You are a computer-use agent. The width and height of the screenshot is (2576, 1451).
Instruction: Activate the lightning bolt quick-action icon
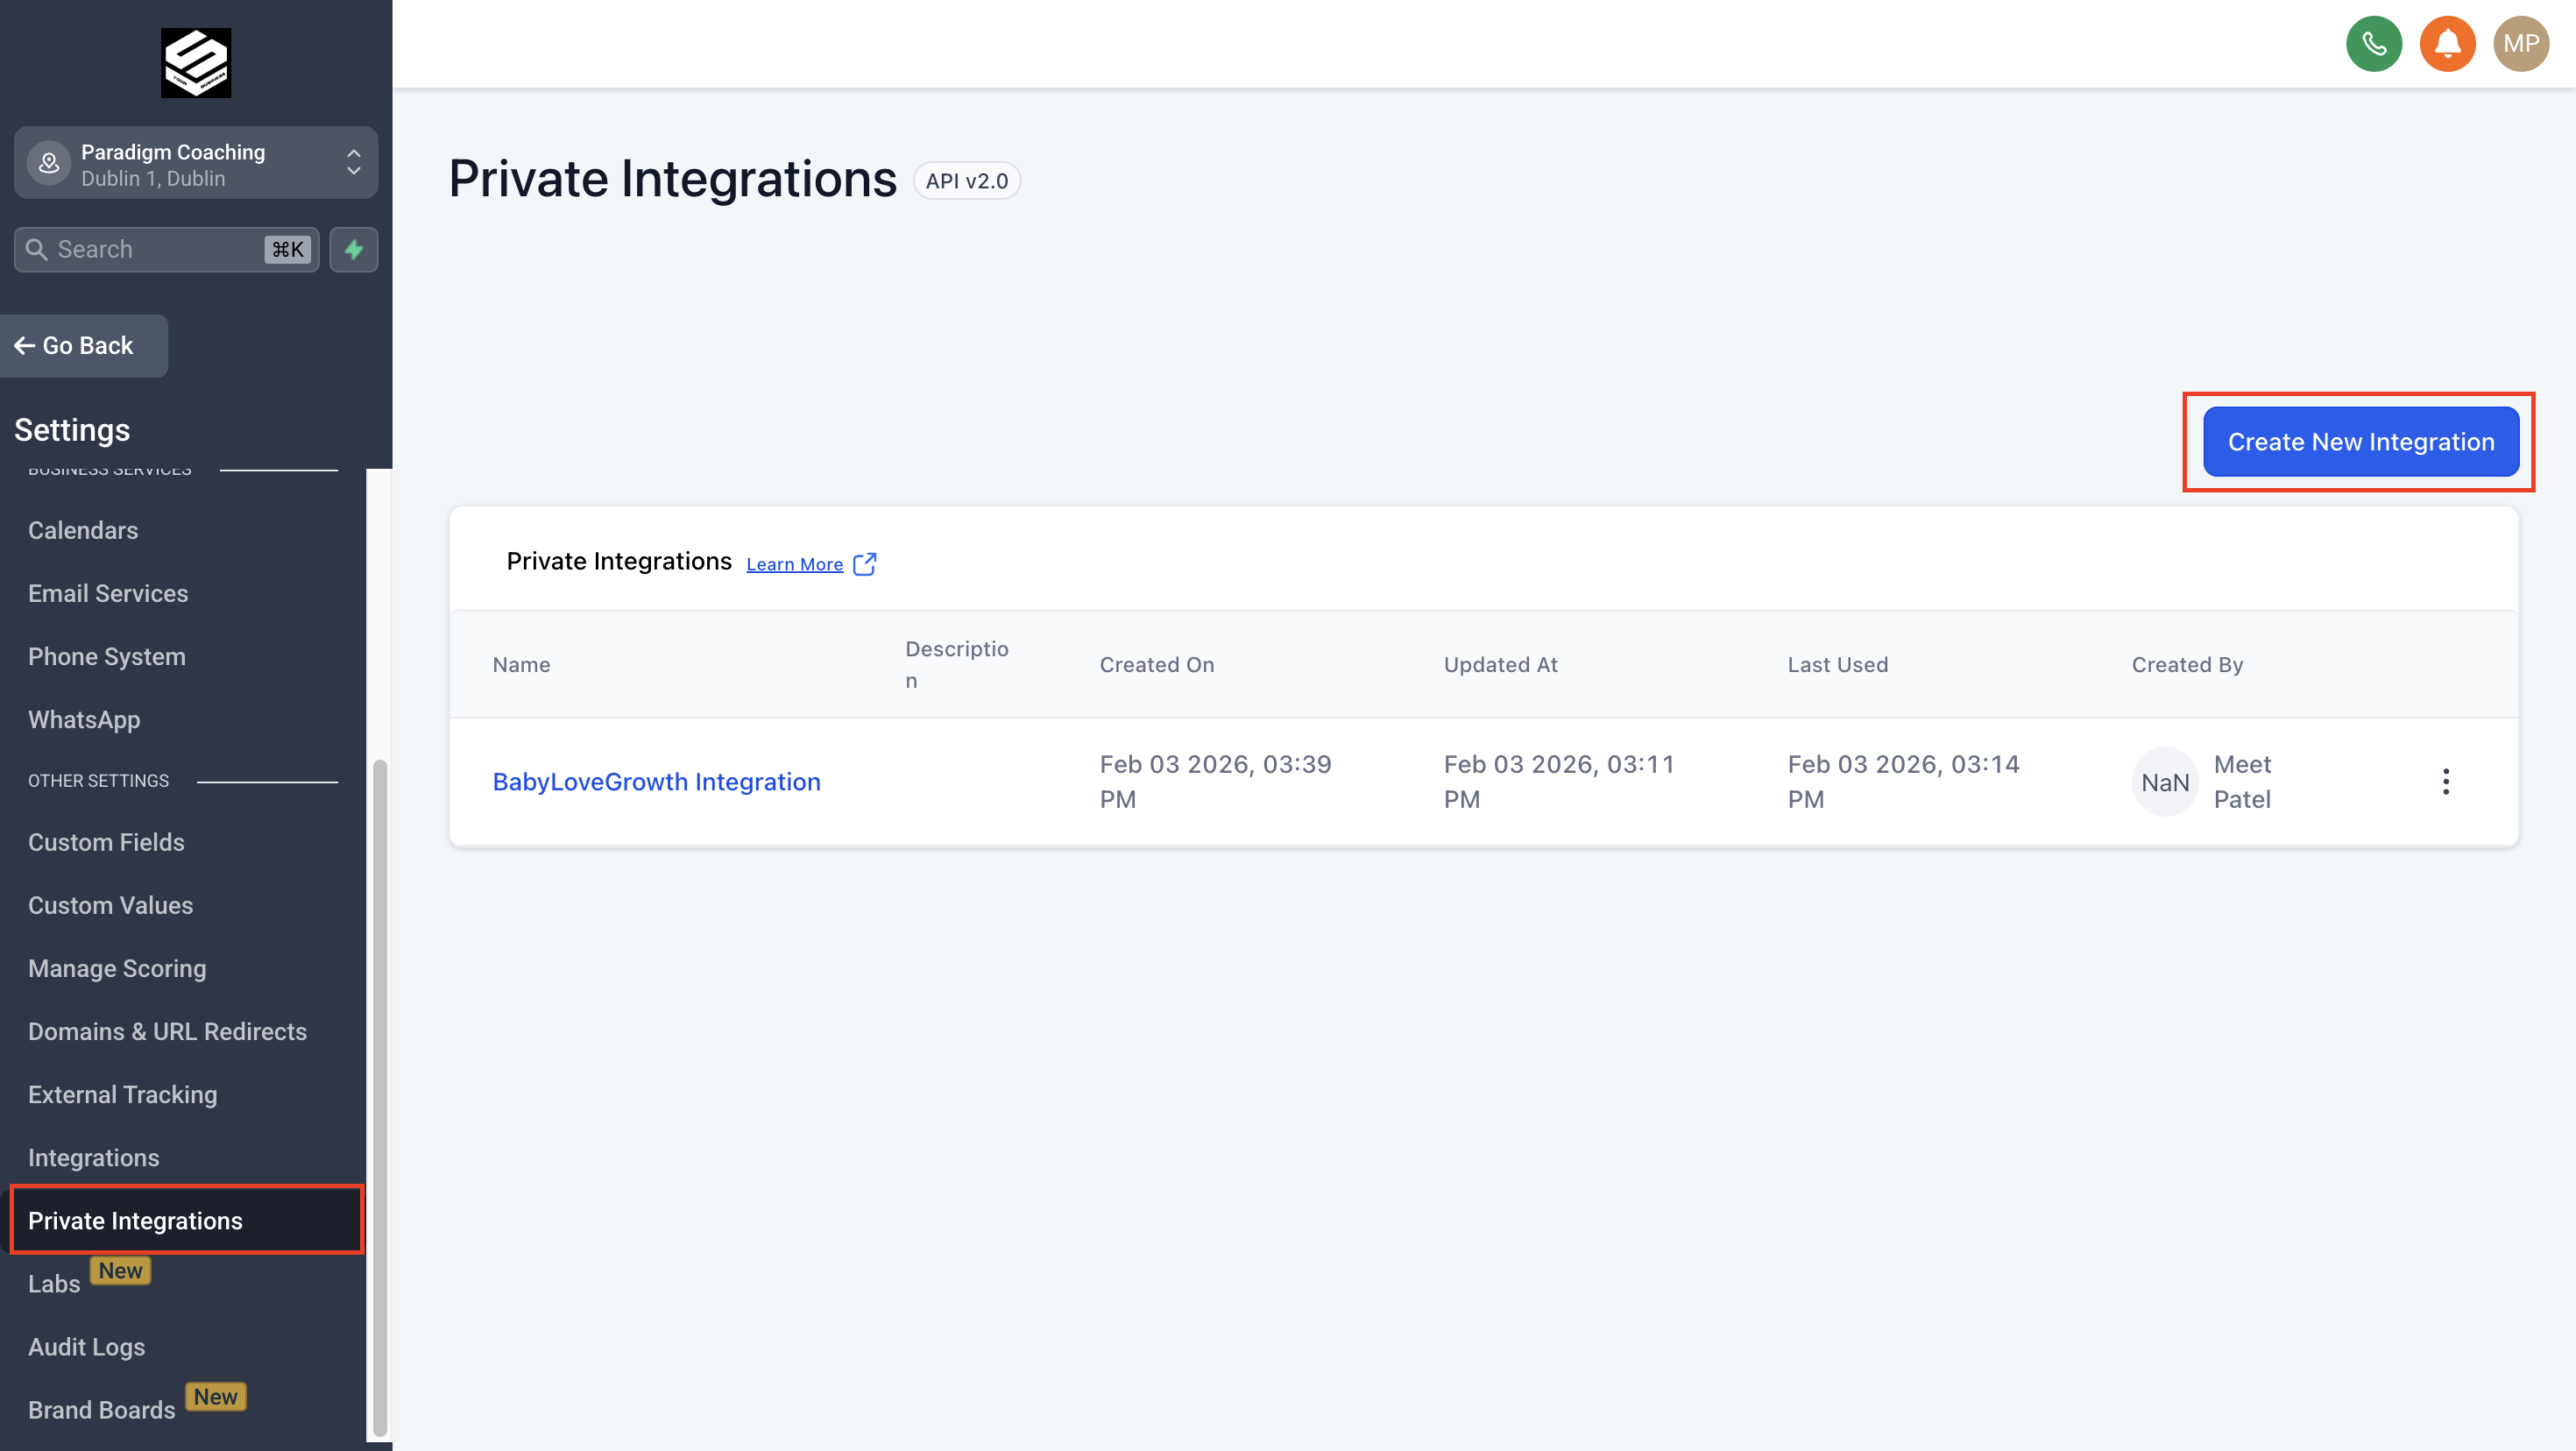353,249
